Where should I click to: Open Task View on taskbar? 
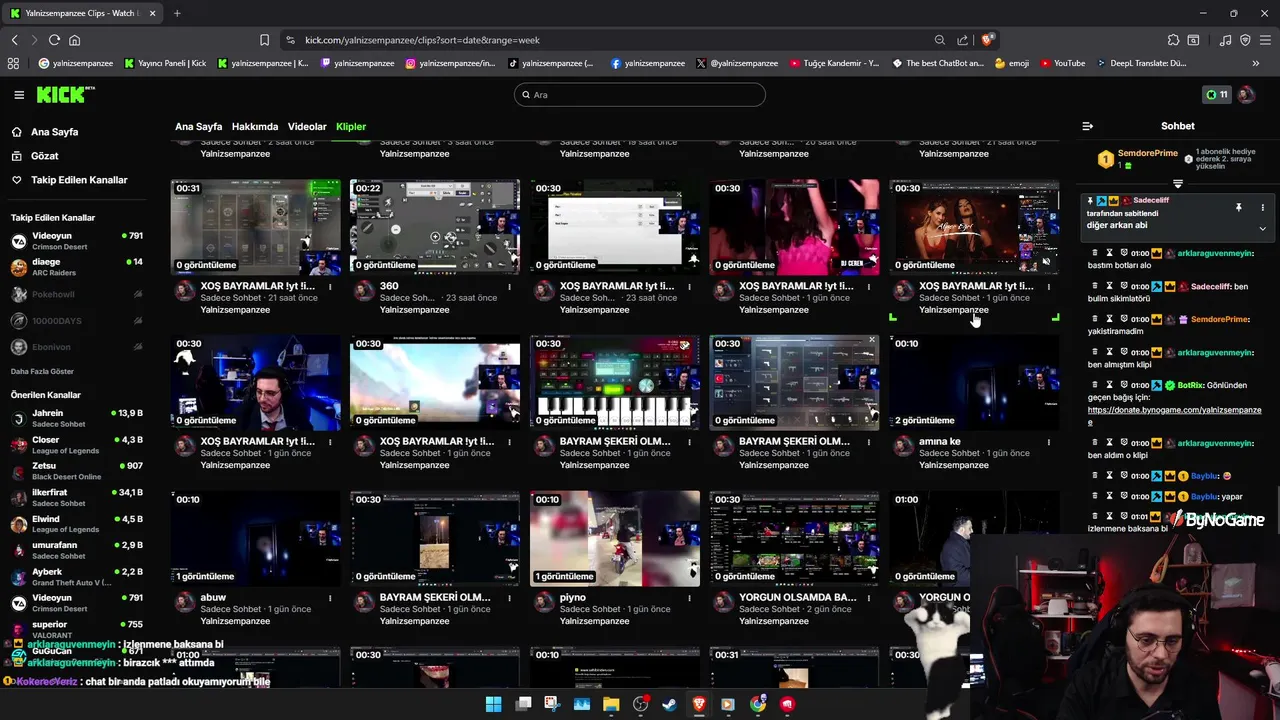point(523,704)
